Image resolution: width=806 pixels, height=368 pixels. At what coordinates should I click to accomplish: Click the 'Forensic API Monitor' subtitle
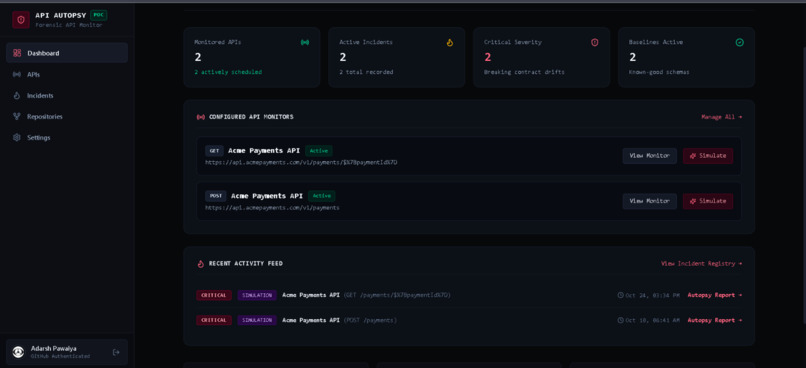(69, 25)
